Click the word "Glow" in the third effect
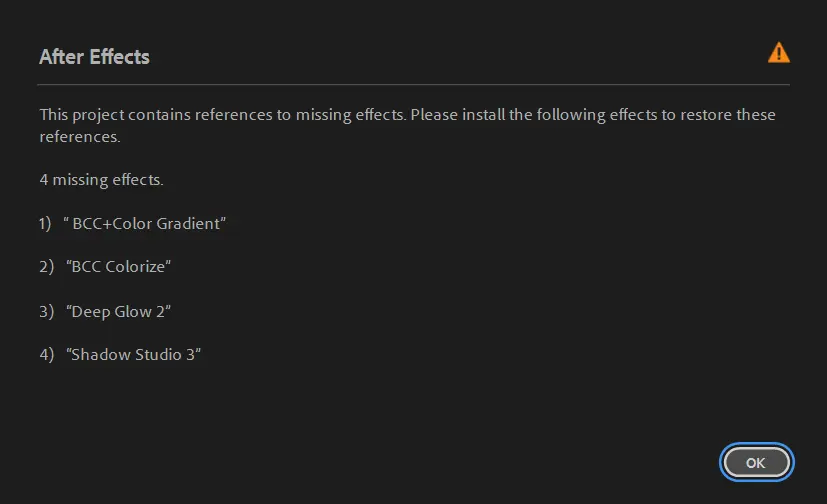The width and height of the screenshot is (827, 504). click(x=132, y=311)
